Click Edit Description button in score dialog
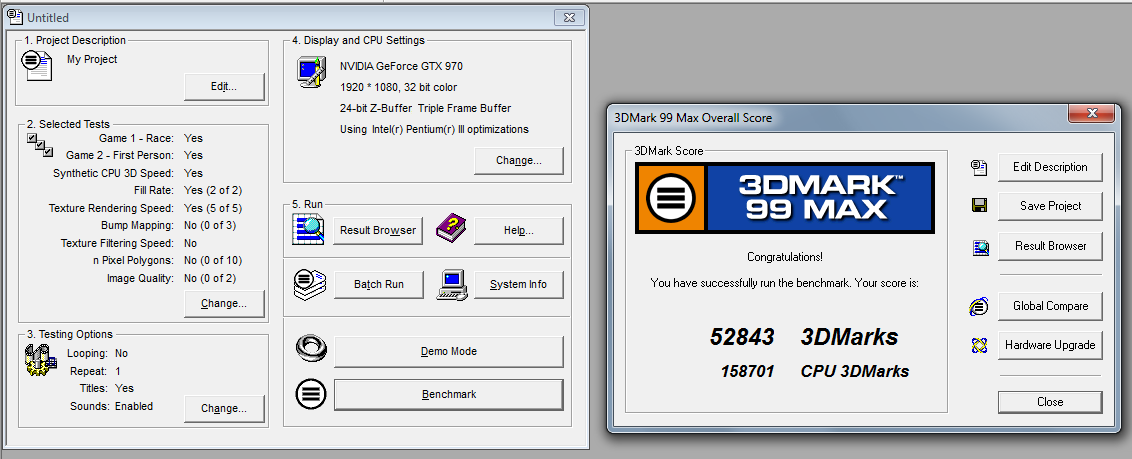The width and height of the screenshot is (1132, 459). click(1050, 167)
